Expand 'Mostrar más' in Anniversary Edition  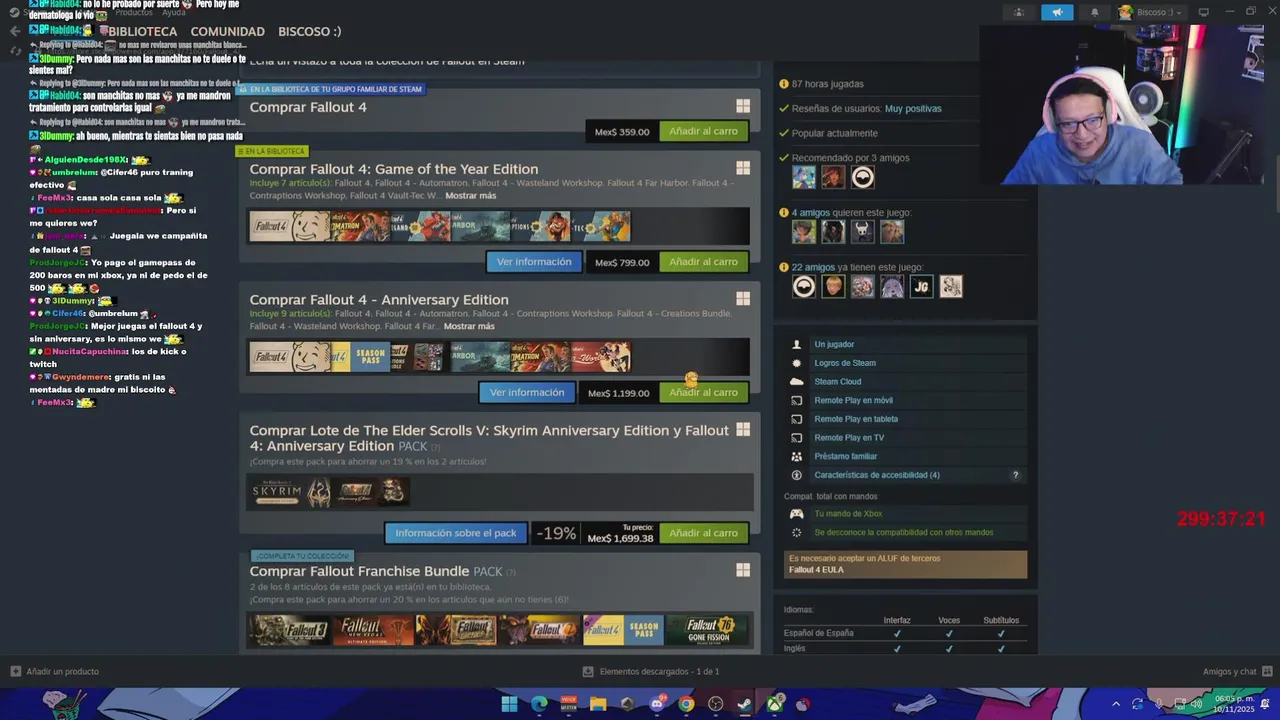[469, 326]
